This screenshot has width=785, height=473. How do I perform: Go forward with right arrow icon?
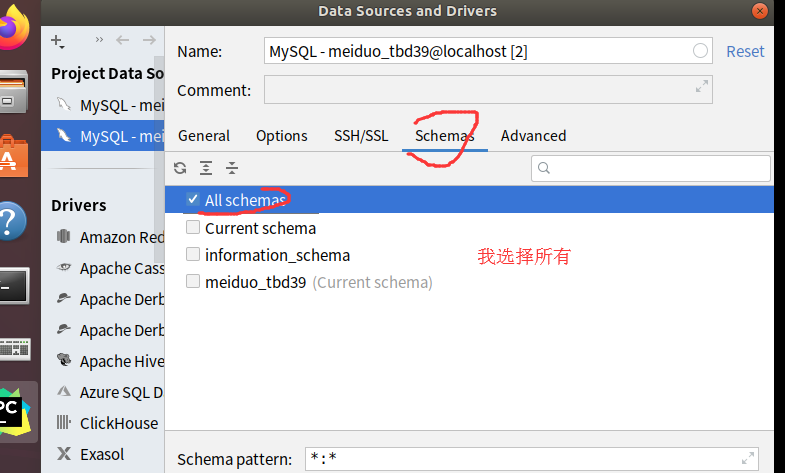click(149, 40)
